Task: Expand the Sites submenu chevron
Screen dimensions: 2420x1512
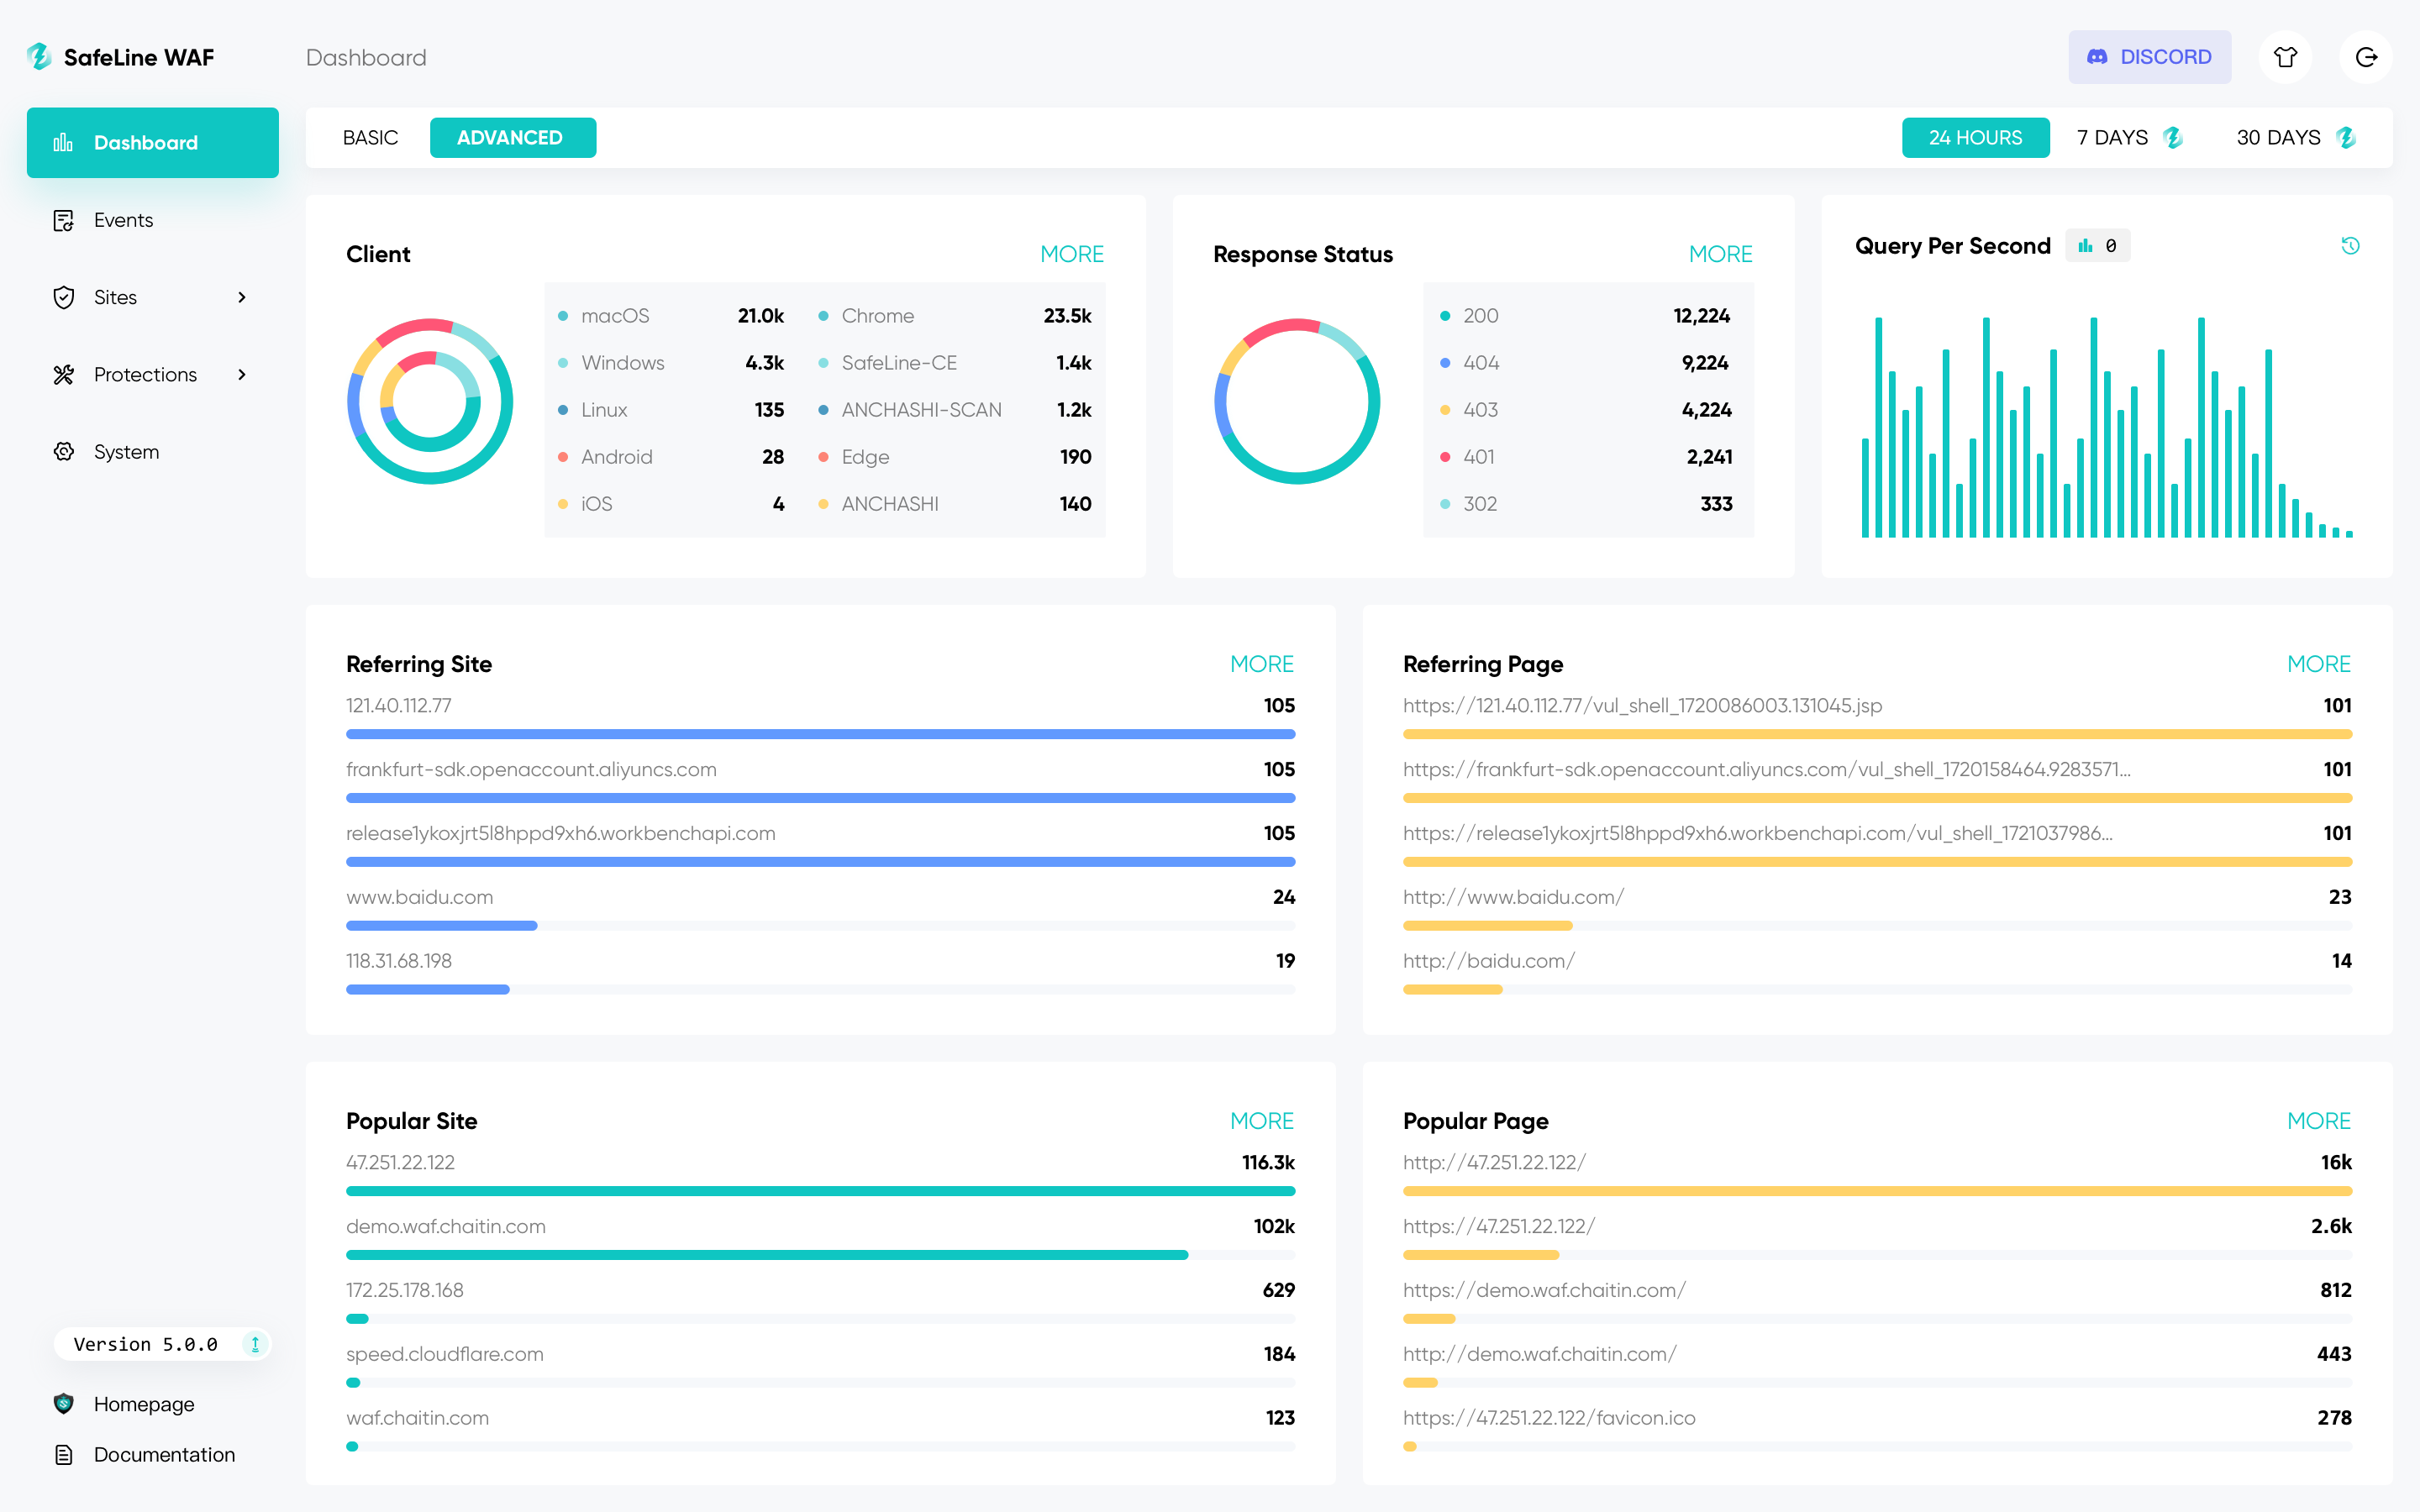Action: (242, 297)
